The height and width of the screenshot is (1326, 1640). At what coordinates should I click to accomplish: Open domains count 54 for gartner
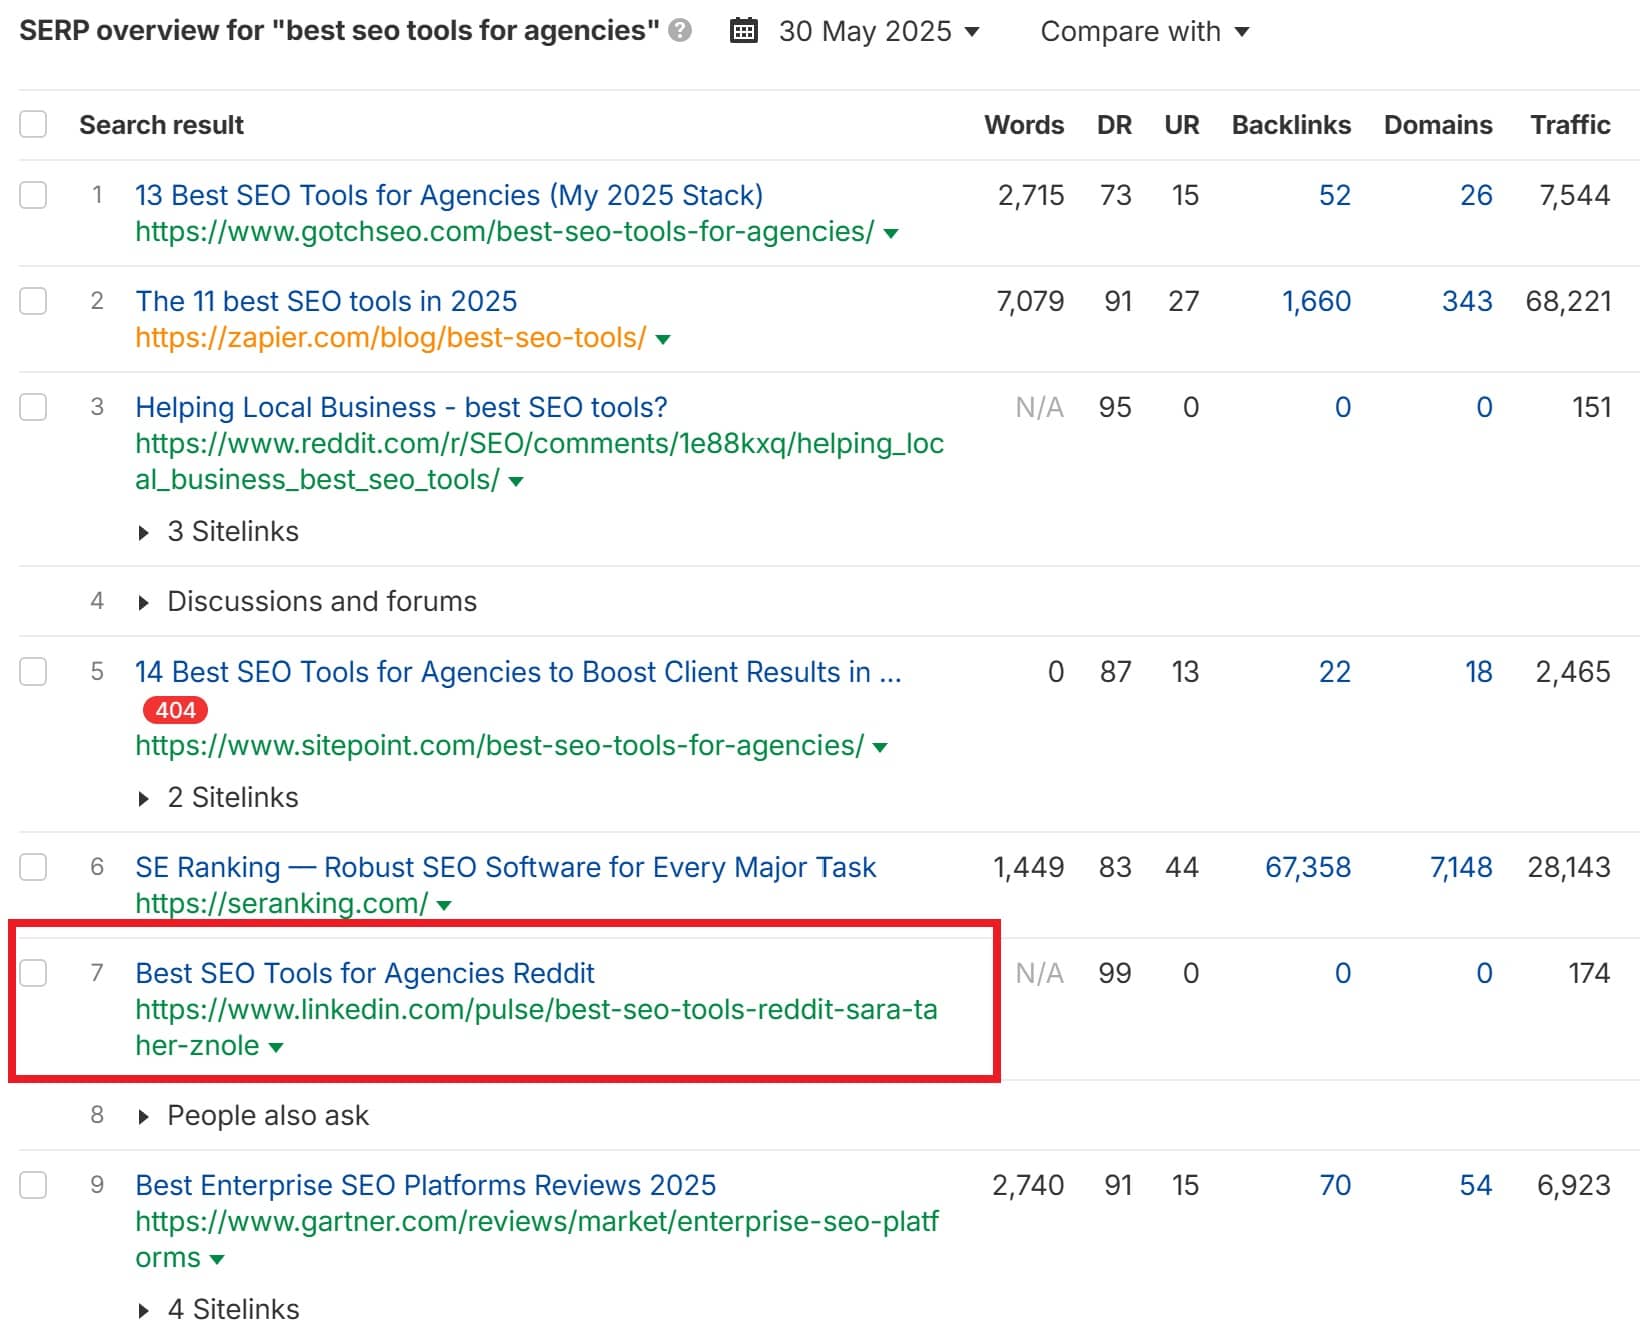coord(1476,1185)
